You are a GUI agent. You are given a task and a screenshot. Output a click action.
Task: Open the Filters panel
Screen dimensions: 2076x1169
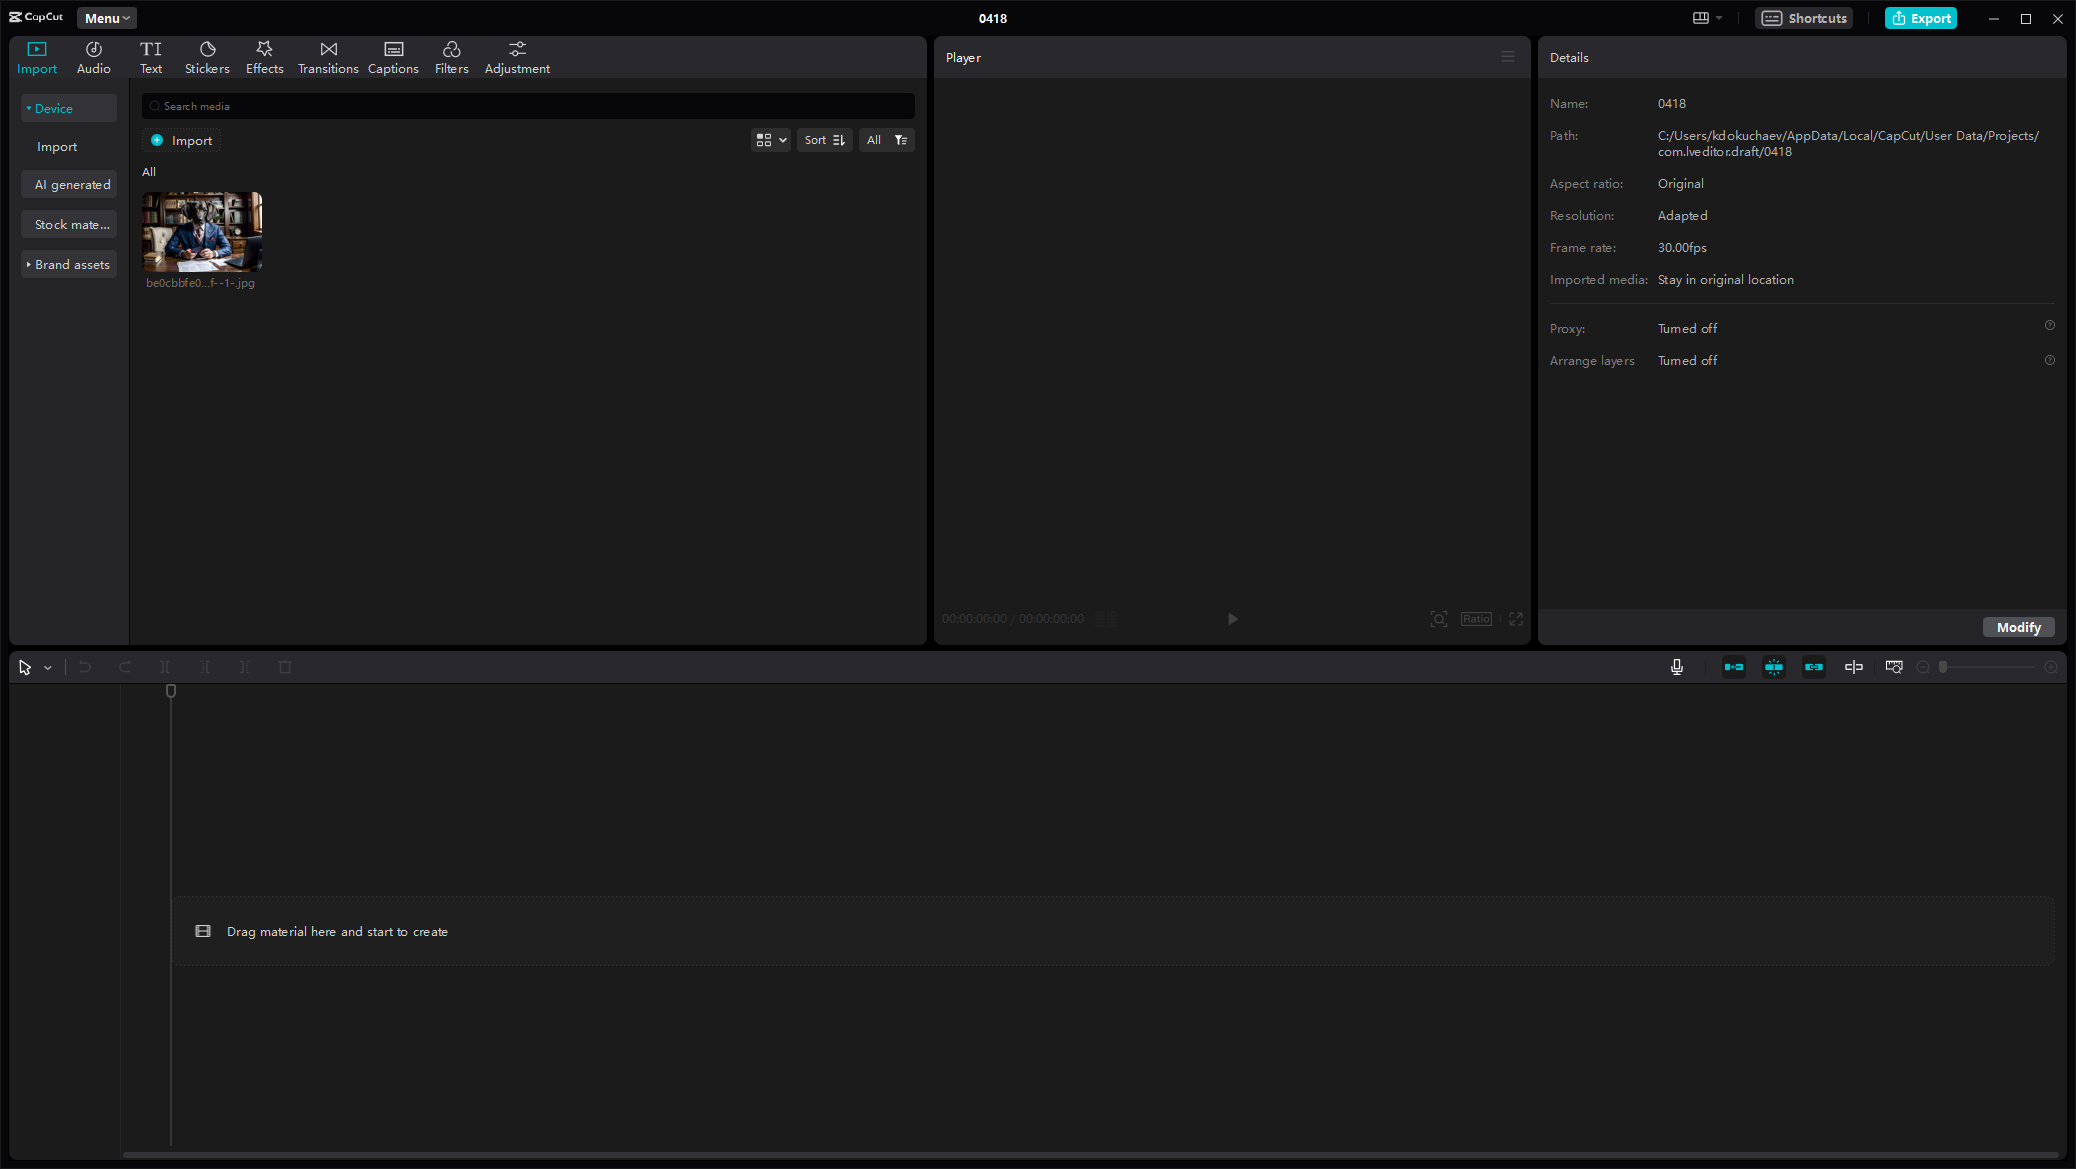click(x=451, y=57)
